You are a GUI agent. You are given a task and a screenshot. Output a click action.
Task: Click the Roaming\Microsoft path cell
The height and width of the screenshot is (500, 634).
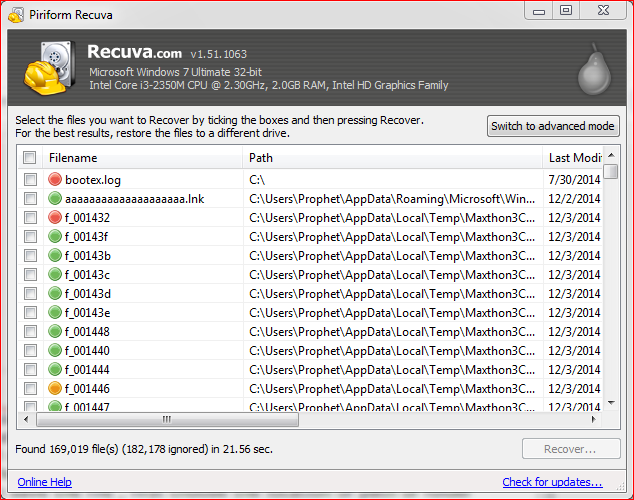tap(392, 198)
